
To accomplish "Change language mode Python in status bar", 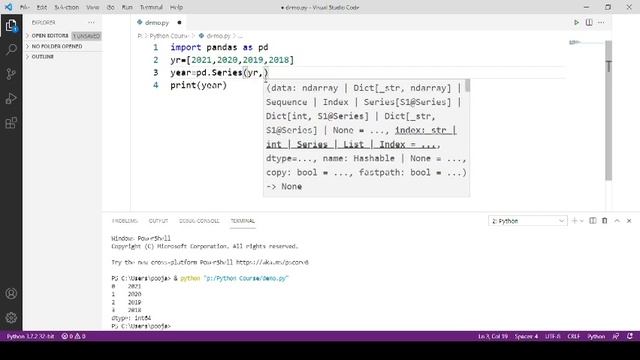I will point(596,336).
